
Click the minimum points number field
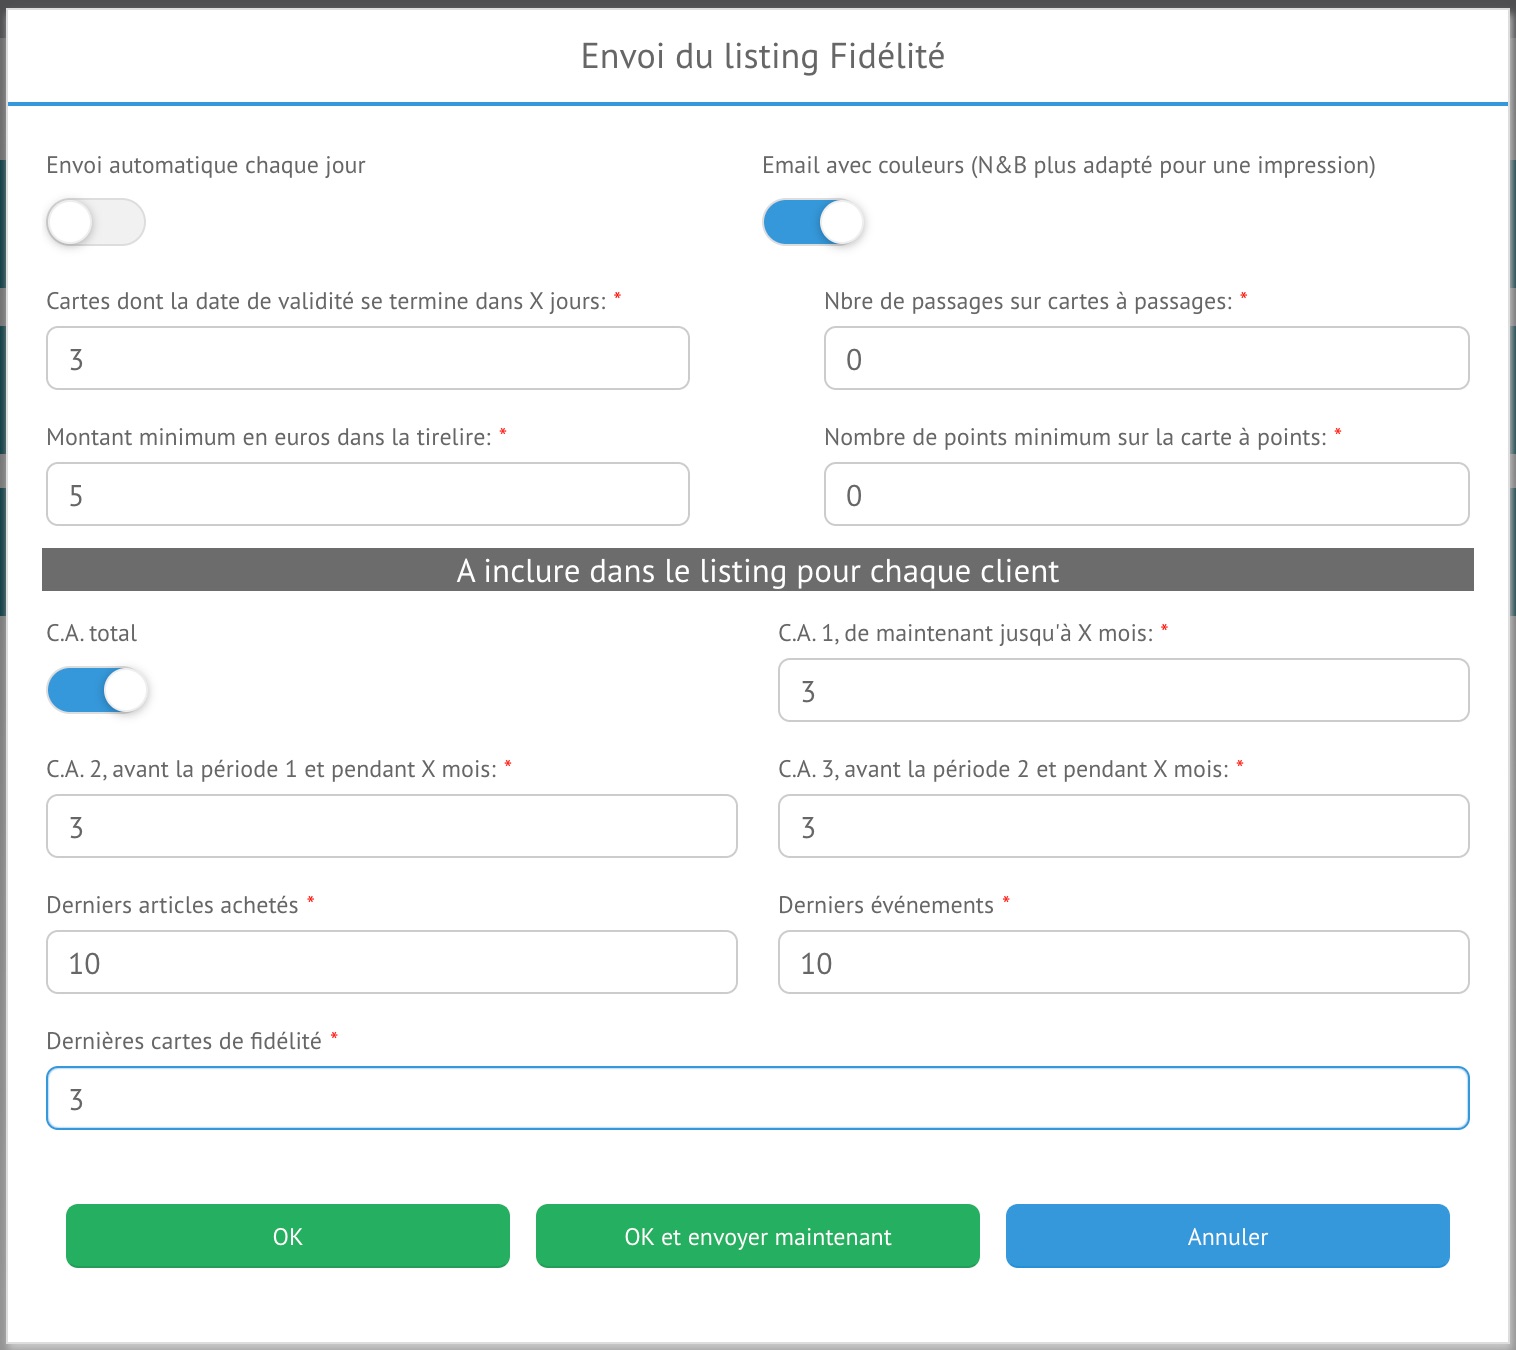click(1146, 494)
